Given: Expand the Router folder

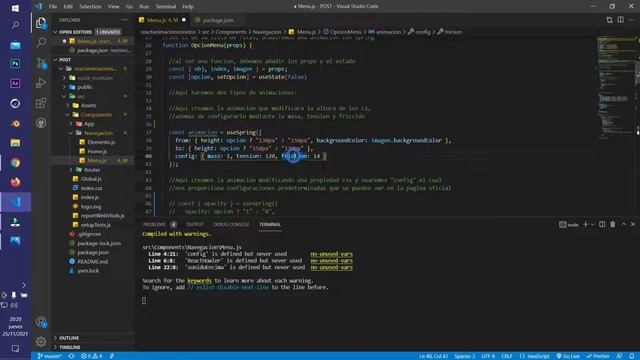Looking at the screenshot, I should point(71,170).
